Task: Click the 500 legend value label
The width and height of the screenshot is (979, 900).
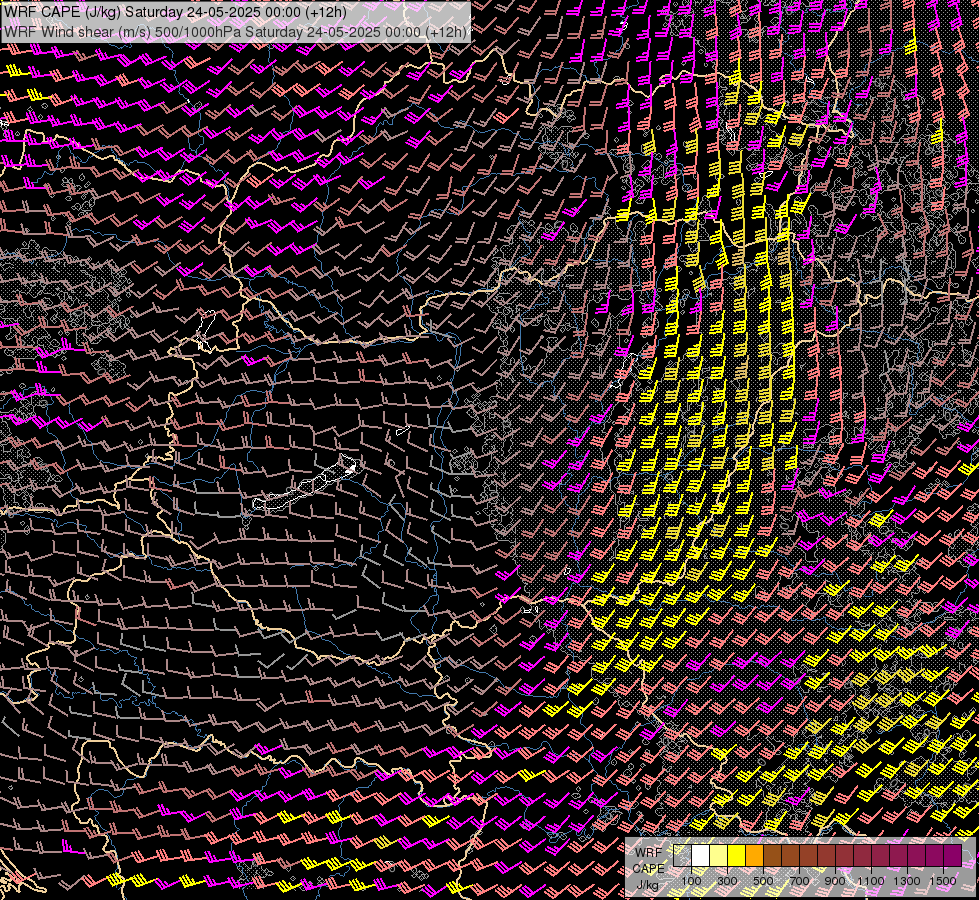Action: point(763,881)
